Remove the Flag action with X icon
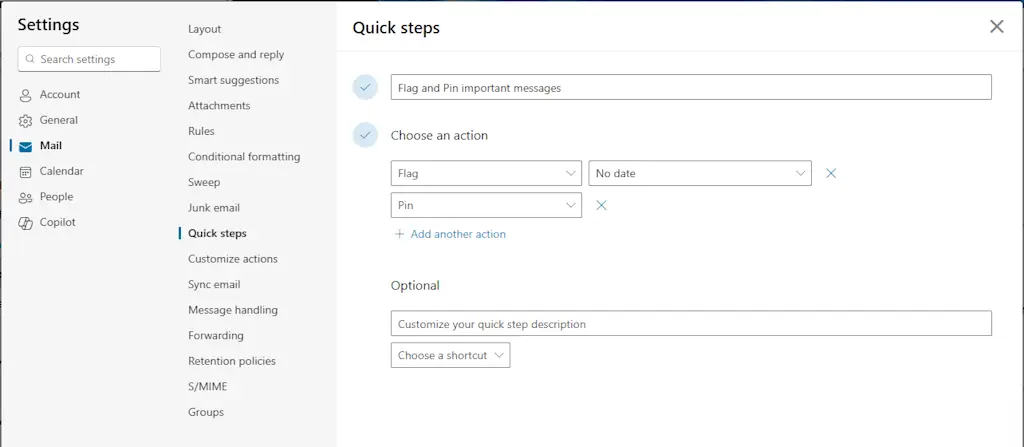1024x447 pixels. (830, 173)
